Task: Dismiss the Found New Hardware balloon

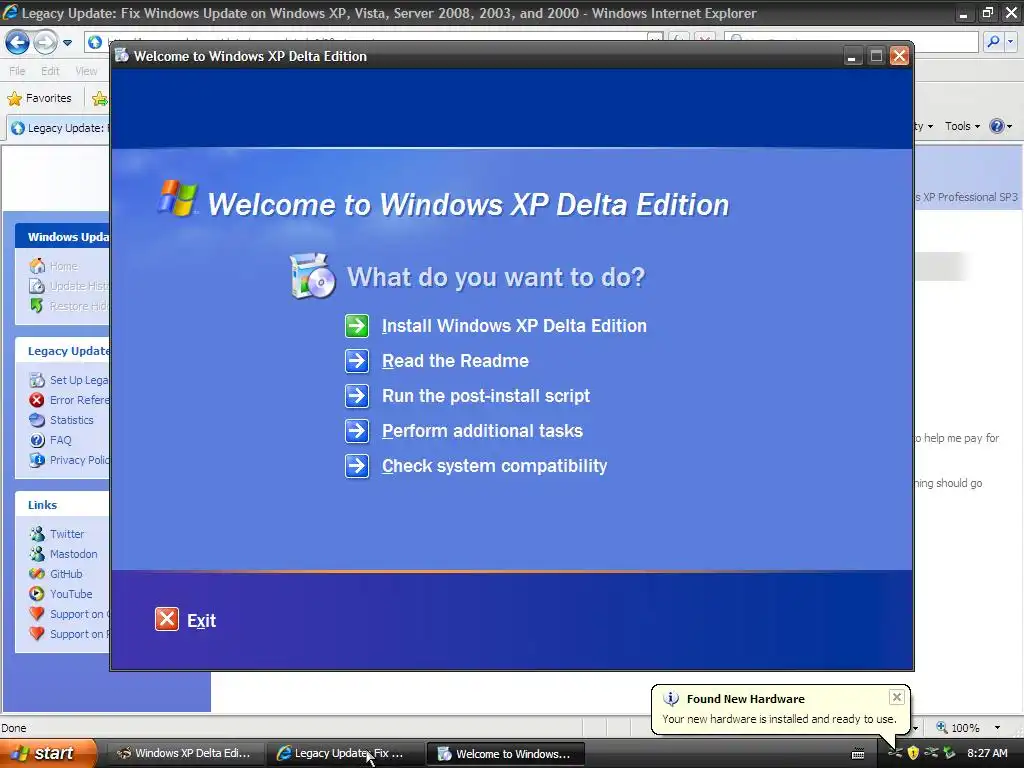Action: click(x=897, y=697)
